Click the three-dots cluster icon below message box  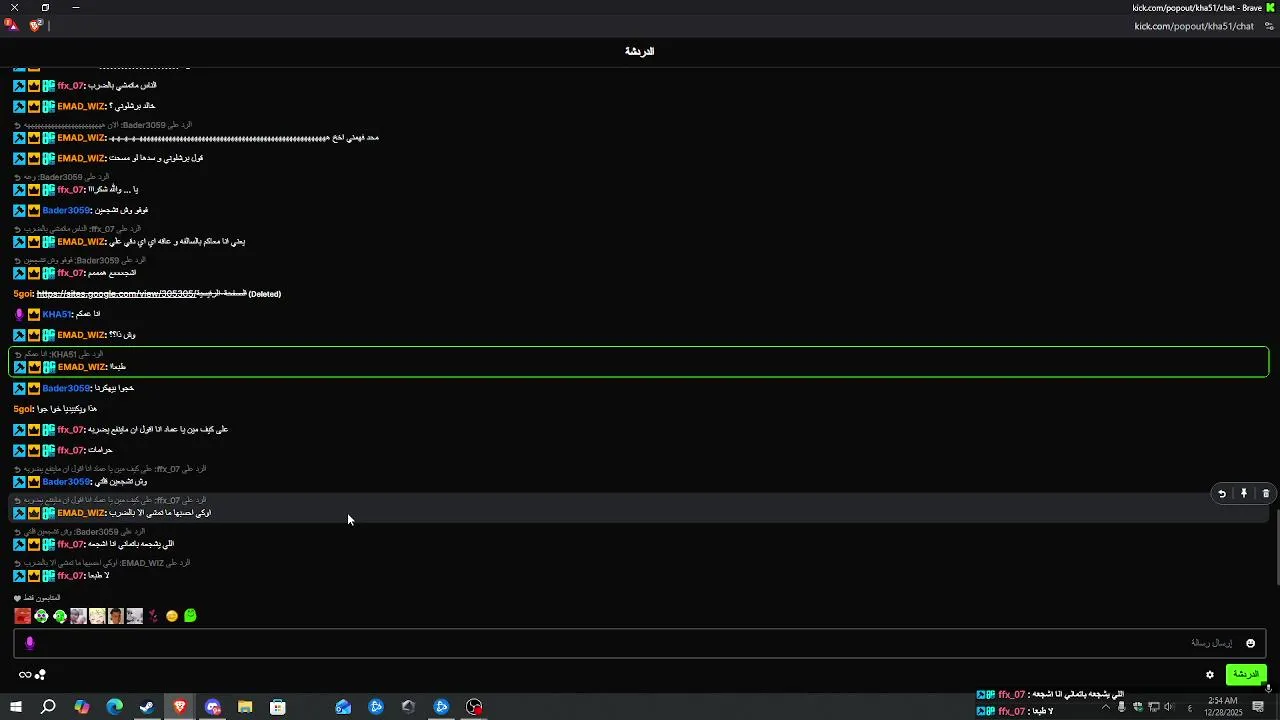[x=41, y=675]
